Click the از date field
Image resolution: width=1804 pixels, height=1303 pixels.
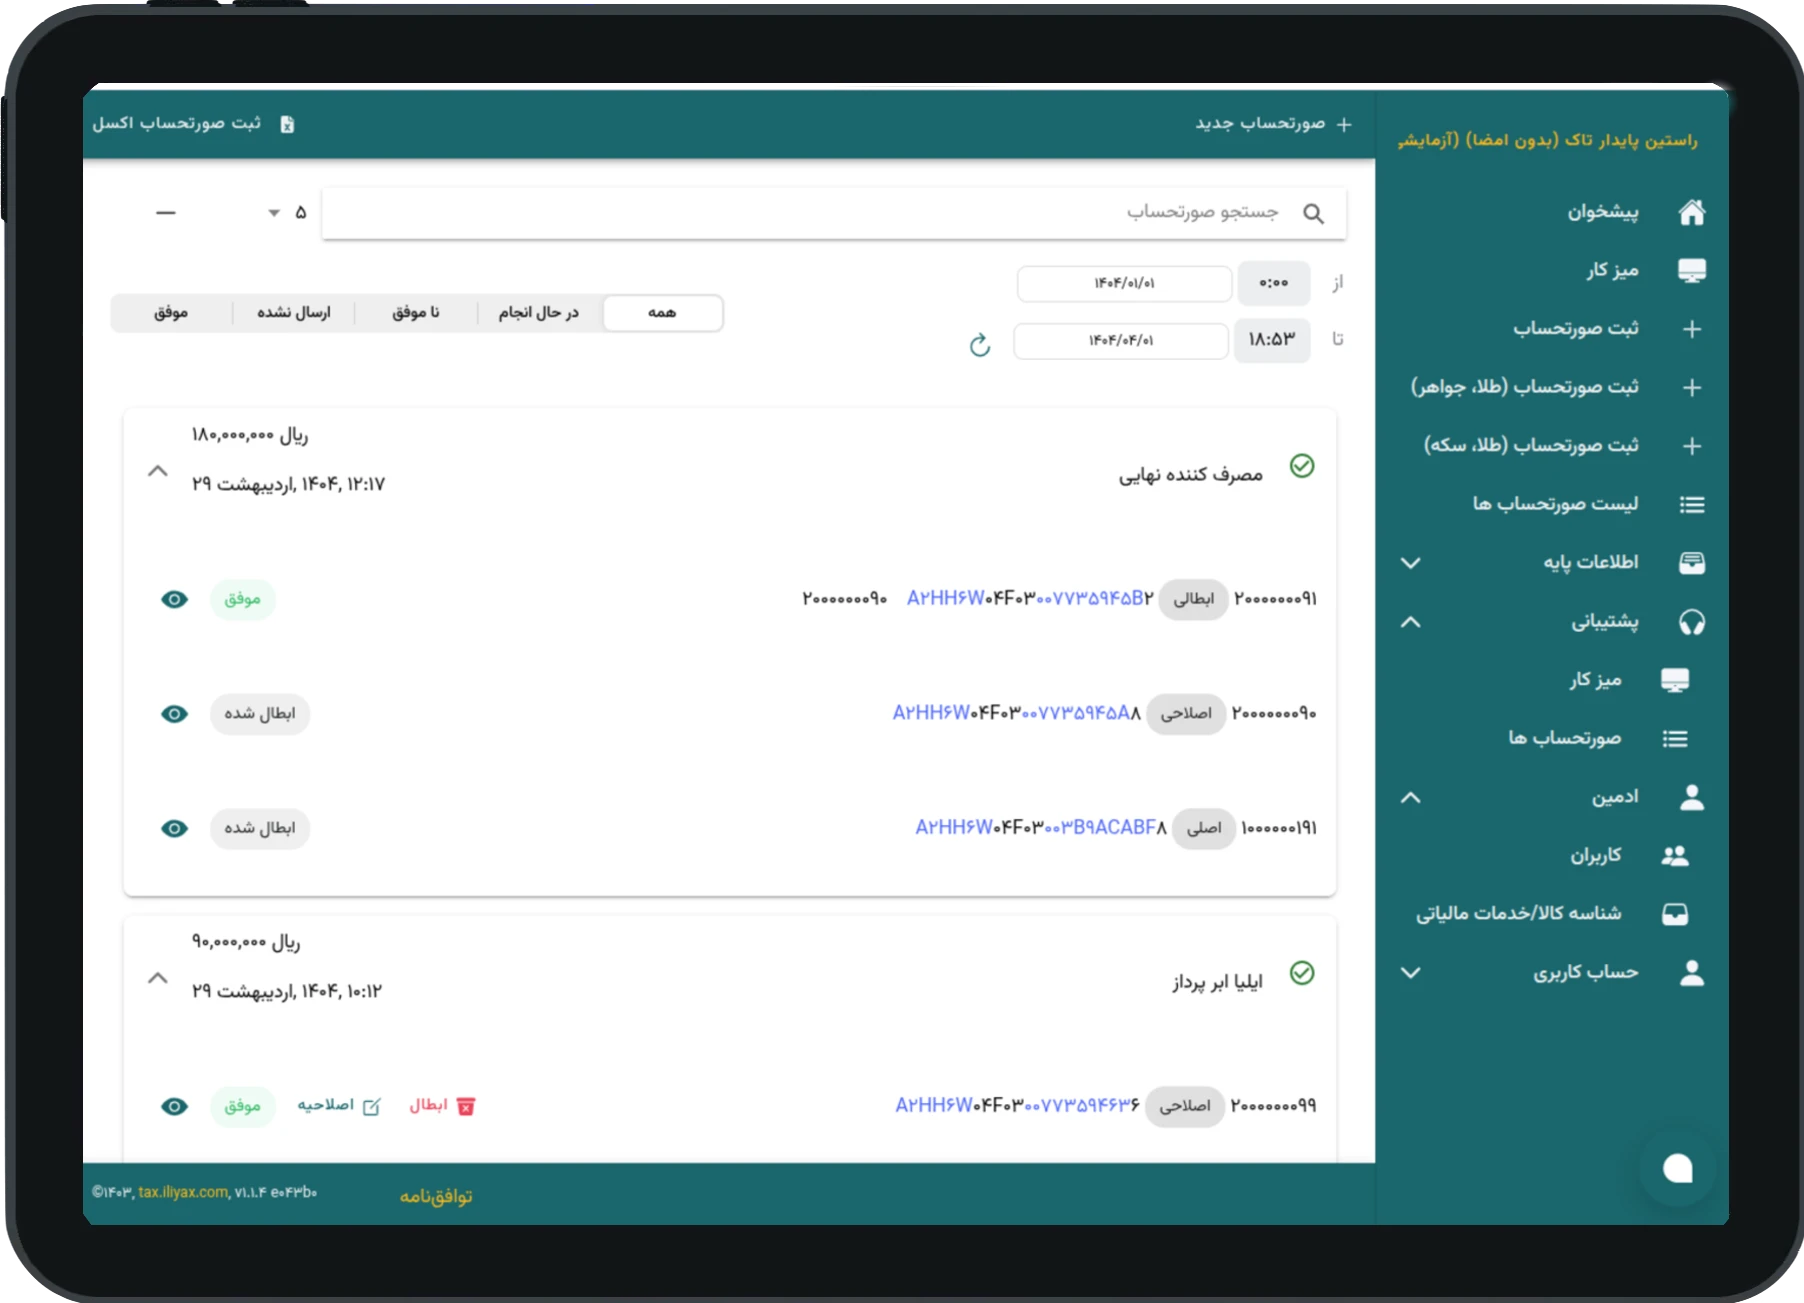point(1124,284)
